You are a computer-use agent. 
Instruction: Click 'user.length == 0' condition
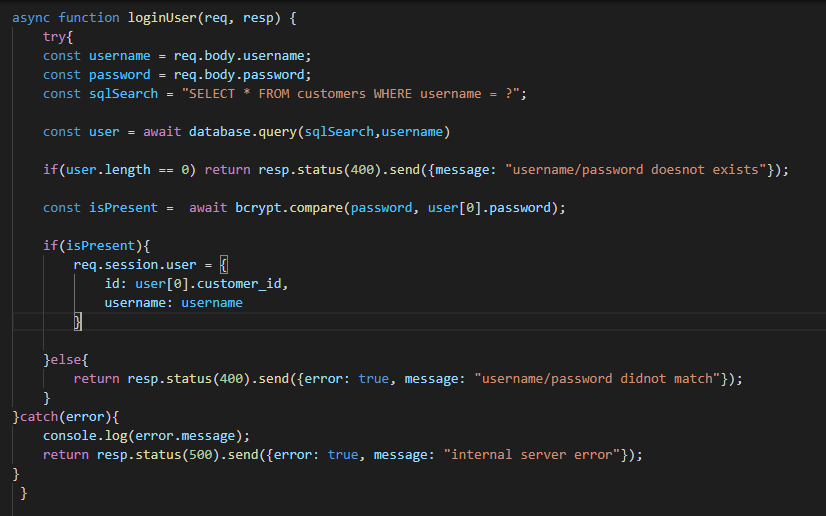click(127, 170)
